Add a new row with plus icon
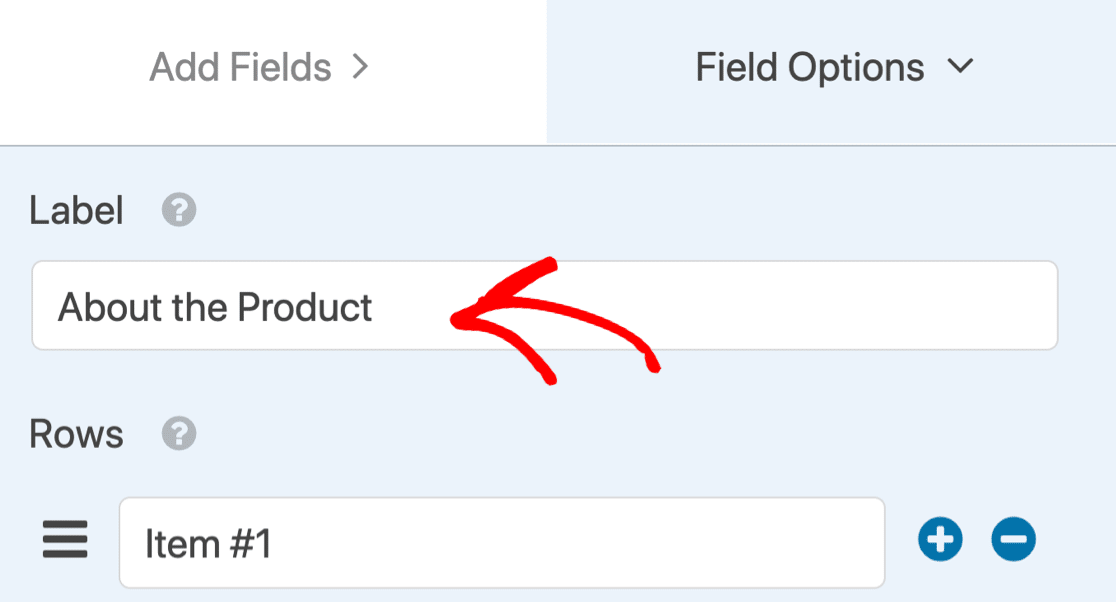 point(940,539)
